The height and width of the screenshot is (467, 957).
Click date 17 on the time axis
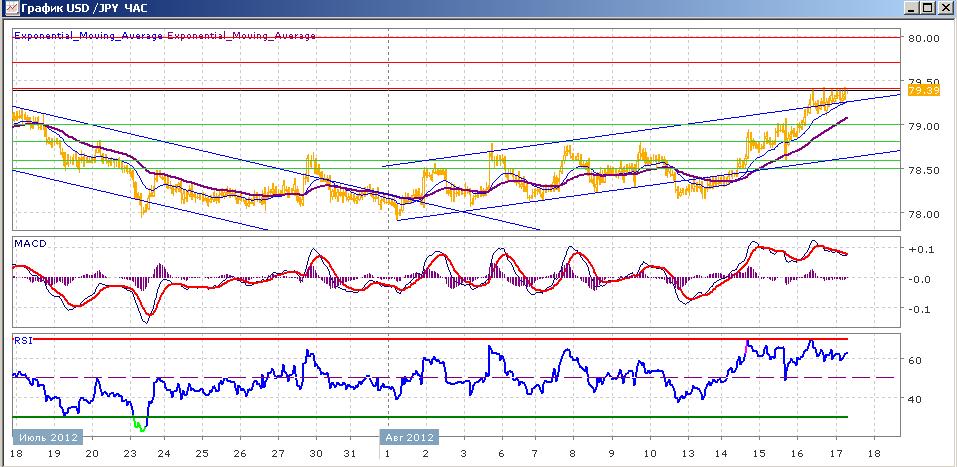click(837, 455)
